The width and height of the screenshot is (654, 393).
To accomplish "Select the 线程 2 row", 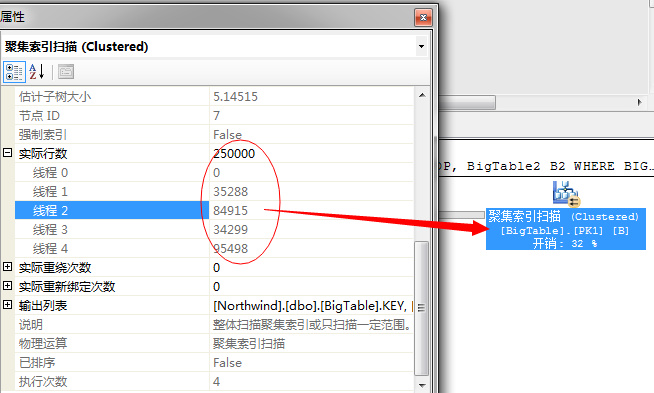I will coord(214,210).
